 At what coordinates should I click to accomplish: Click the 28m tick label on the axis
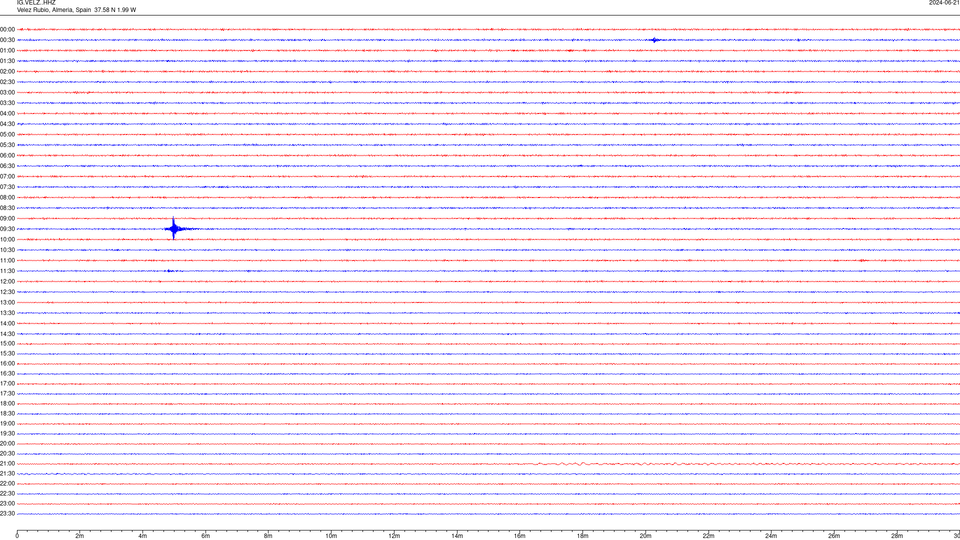897,536
